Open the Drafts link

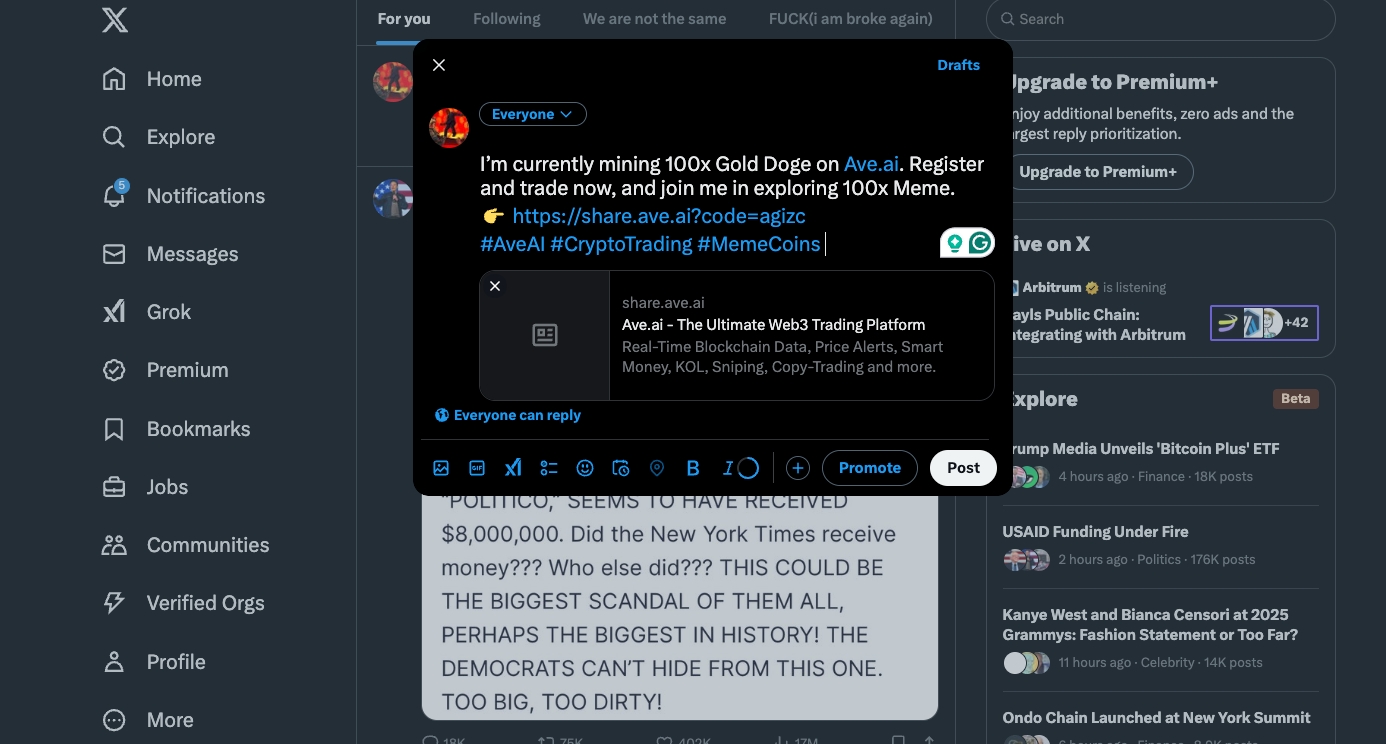tap(958, 65)
